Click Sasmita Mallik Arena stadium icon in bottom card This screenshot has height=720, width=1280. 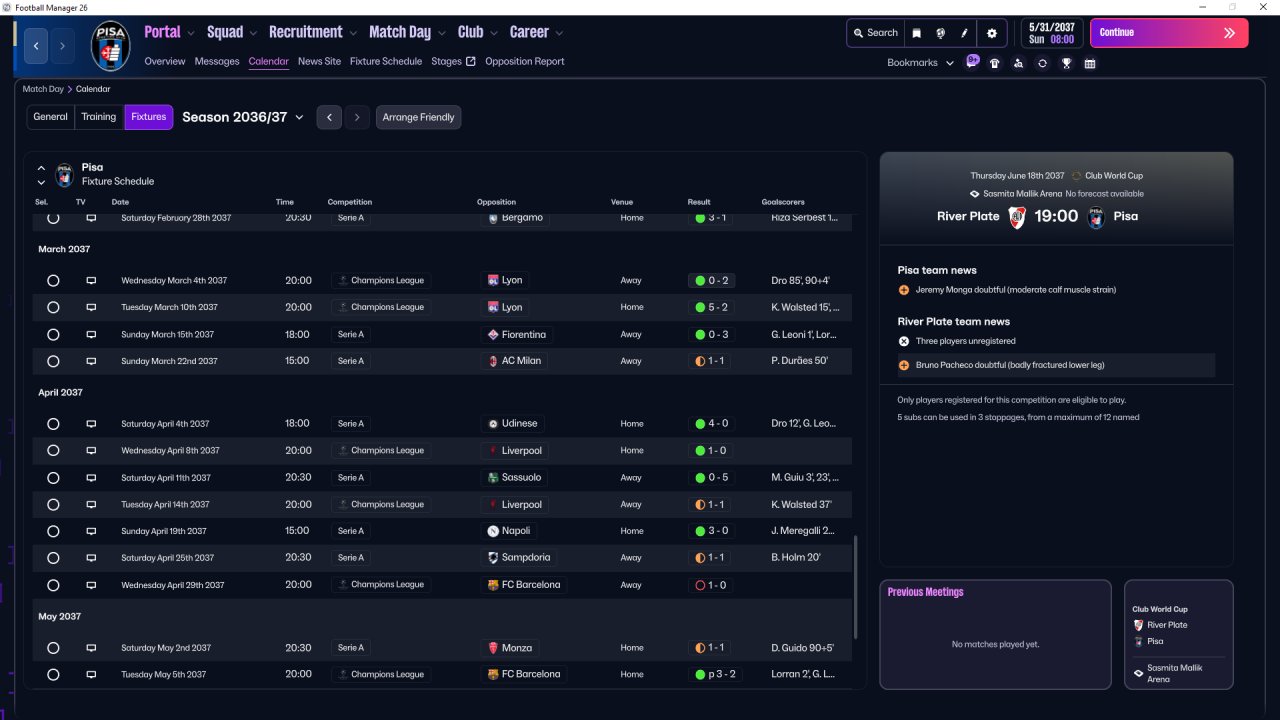[1138, 673]
